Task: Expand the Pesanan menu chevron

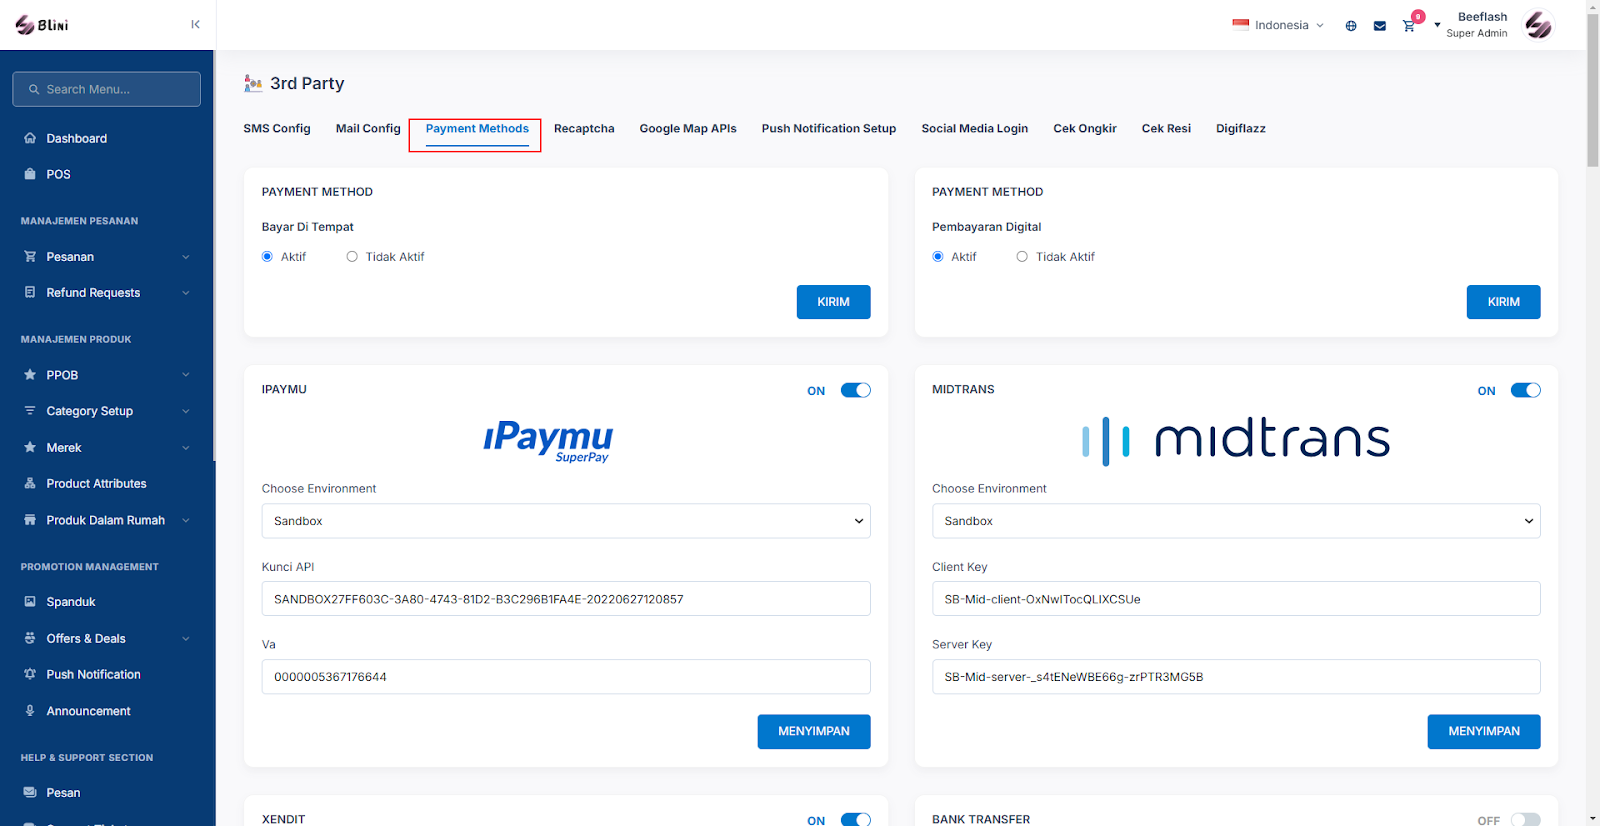Action: (x=186, y=257)
